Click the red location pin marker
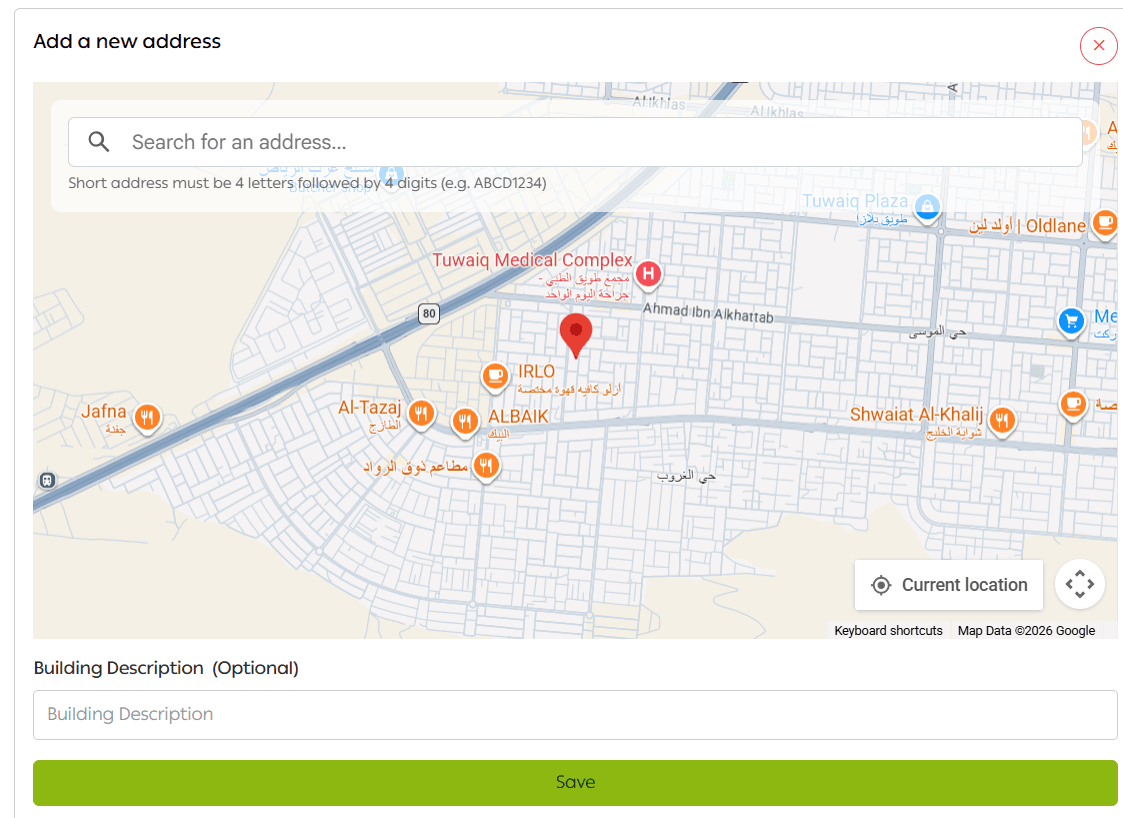This screenshot has width=1123, height=818. tap(575, 333)
